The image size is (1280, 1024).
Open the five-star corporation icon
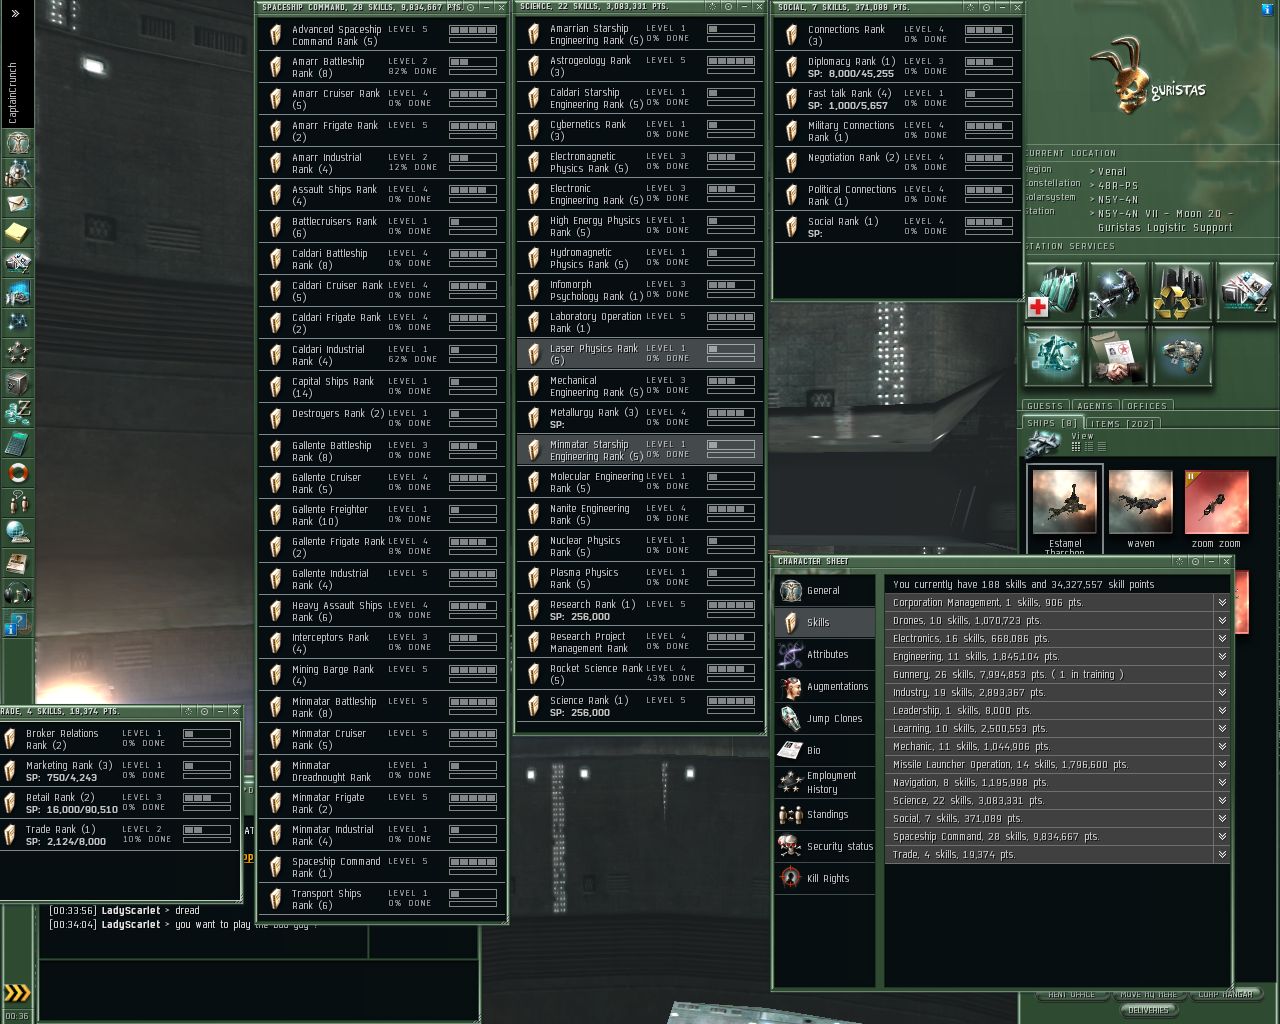point(18,353)
